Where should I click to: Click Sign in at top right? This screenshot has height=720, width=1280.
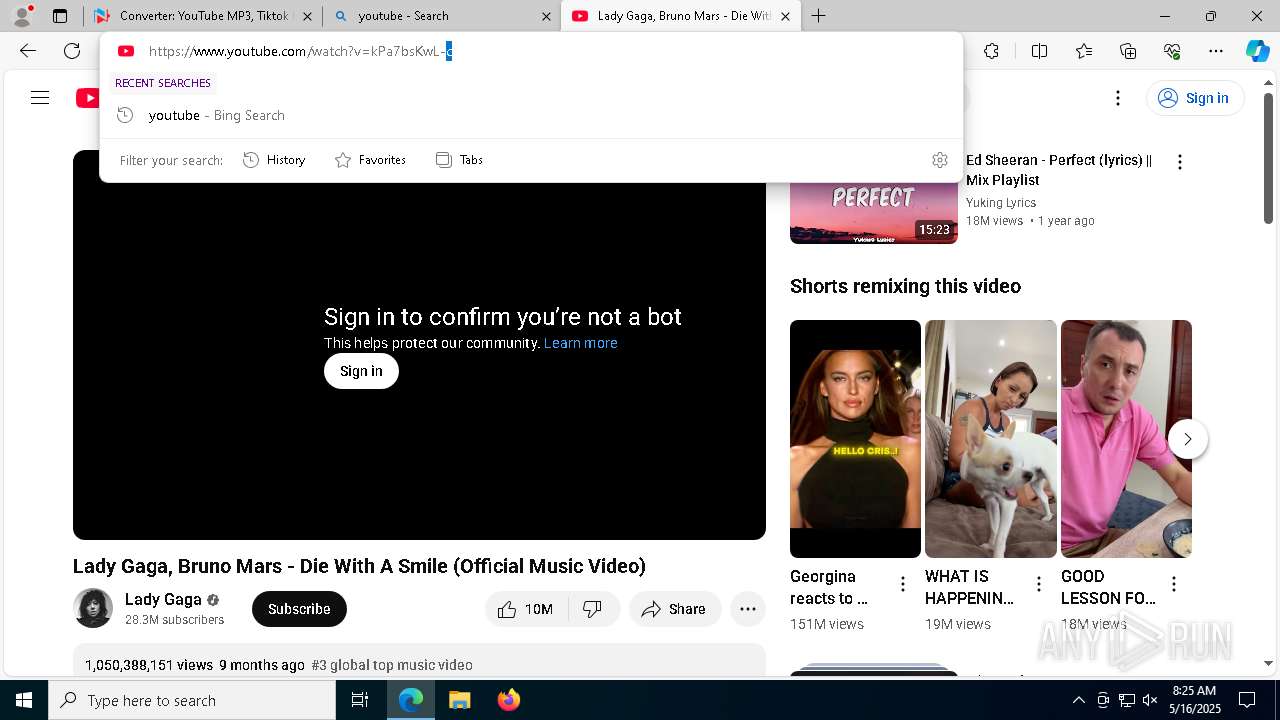(x=1194, y=98)
